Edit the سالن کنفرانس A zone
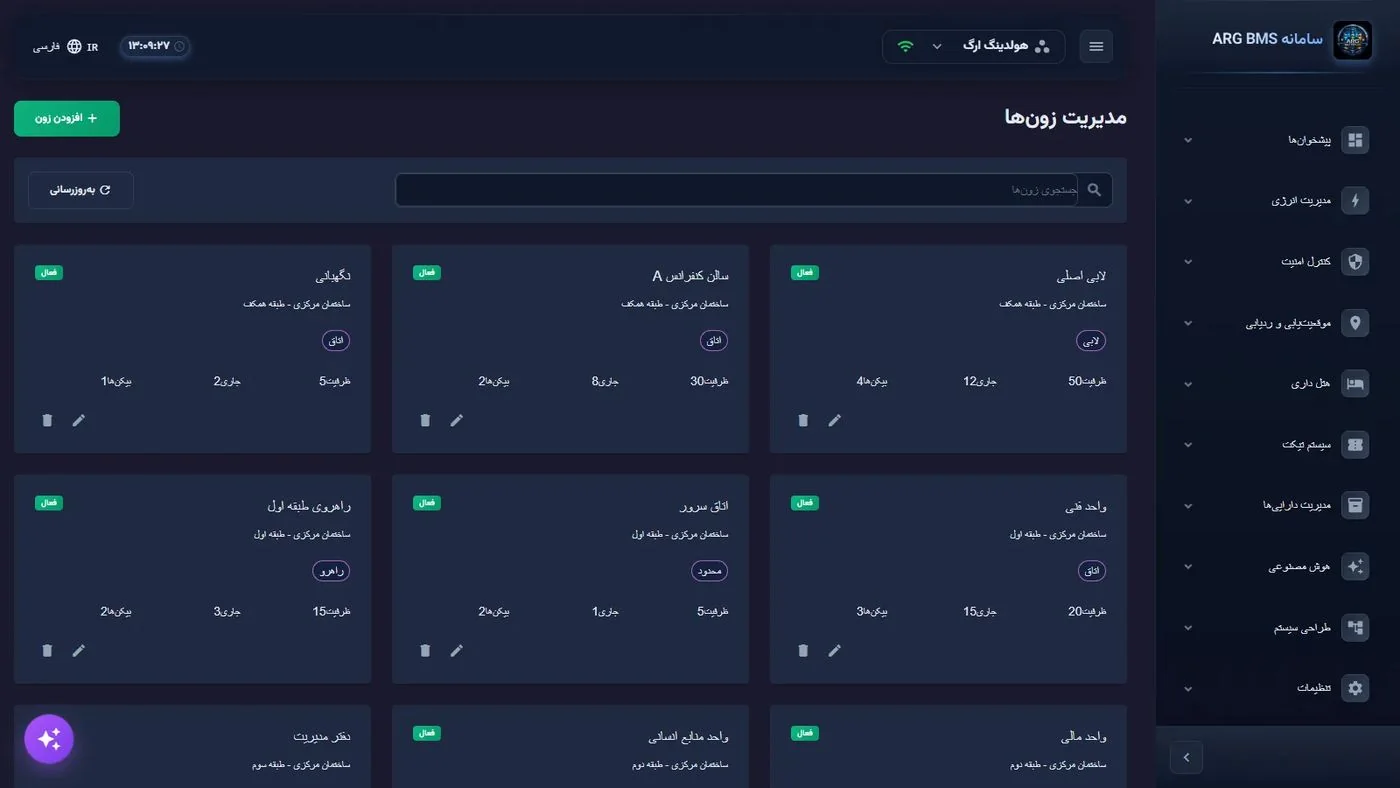The image size is (1400, 788). coord(457,420)
